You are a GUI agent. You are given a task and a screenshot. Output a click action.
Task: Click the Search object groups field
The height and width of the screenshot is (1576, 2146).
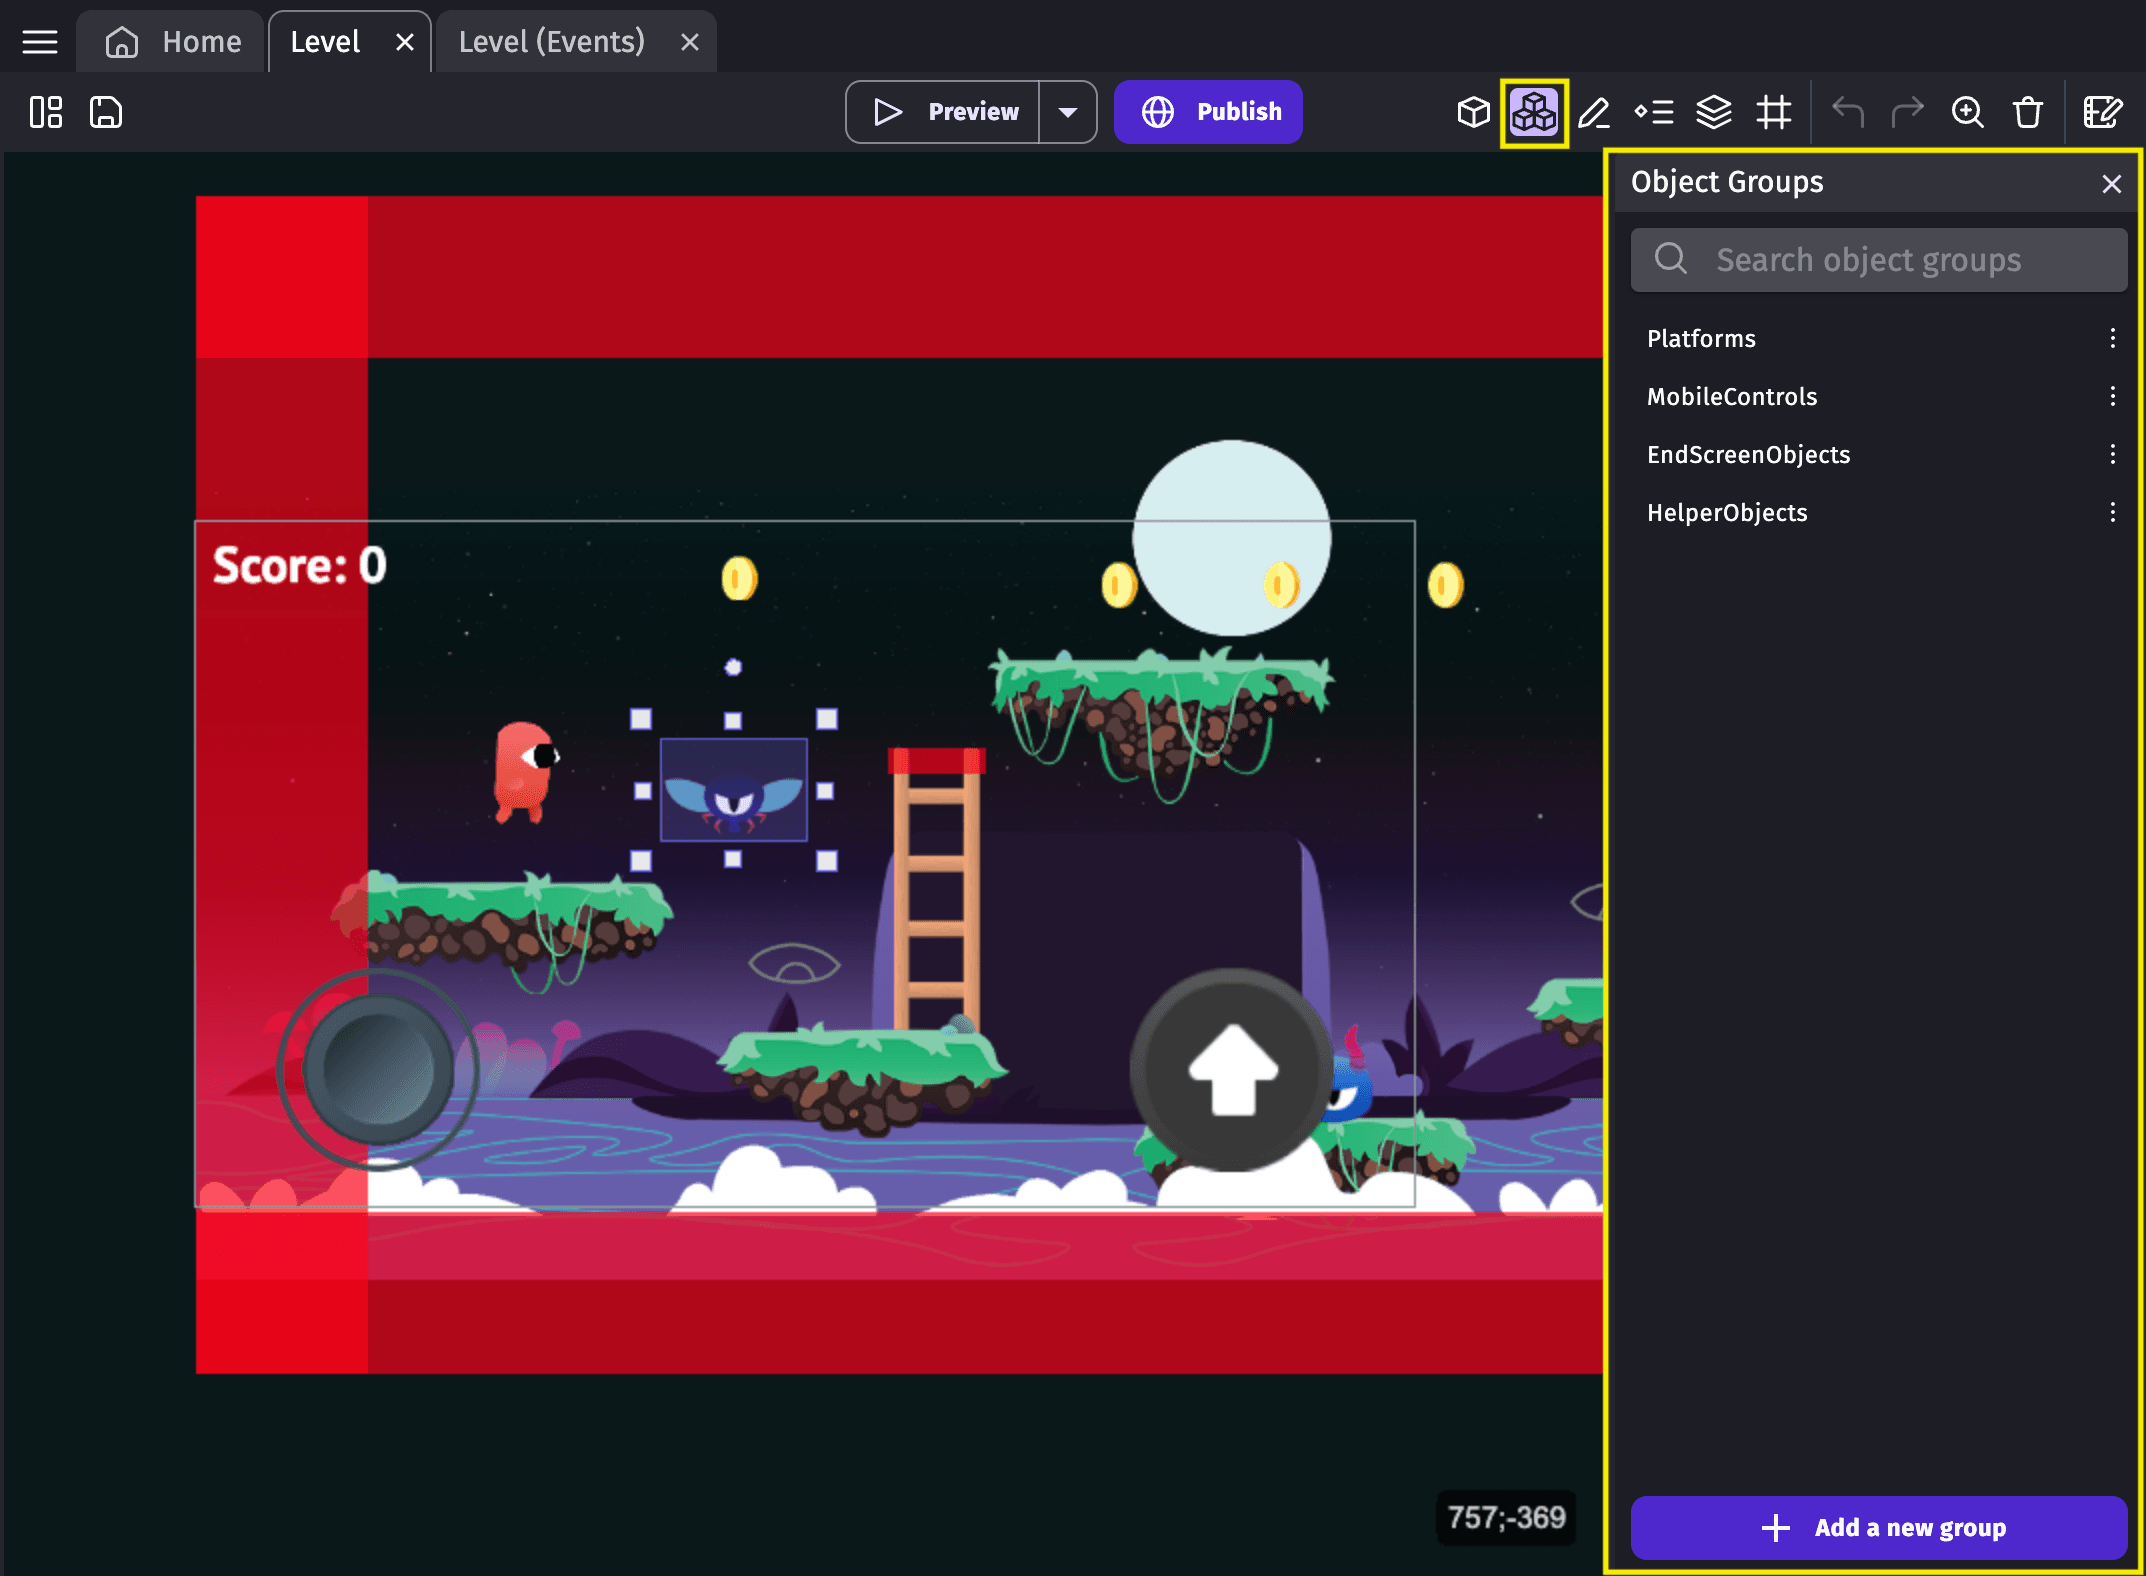pyautogui.click(x=1878, y=260)
